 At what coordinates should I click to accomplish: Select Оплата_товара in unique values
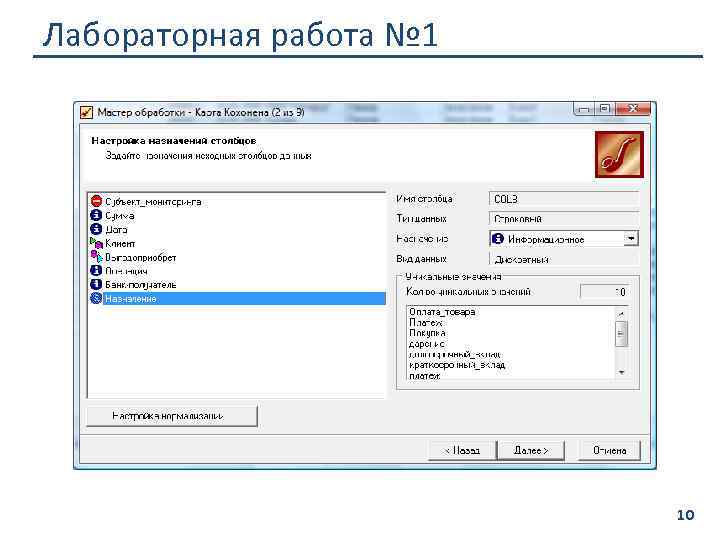click(442, 312)
